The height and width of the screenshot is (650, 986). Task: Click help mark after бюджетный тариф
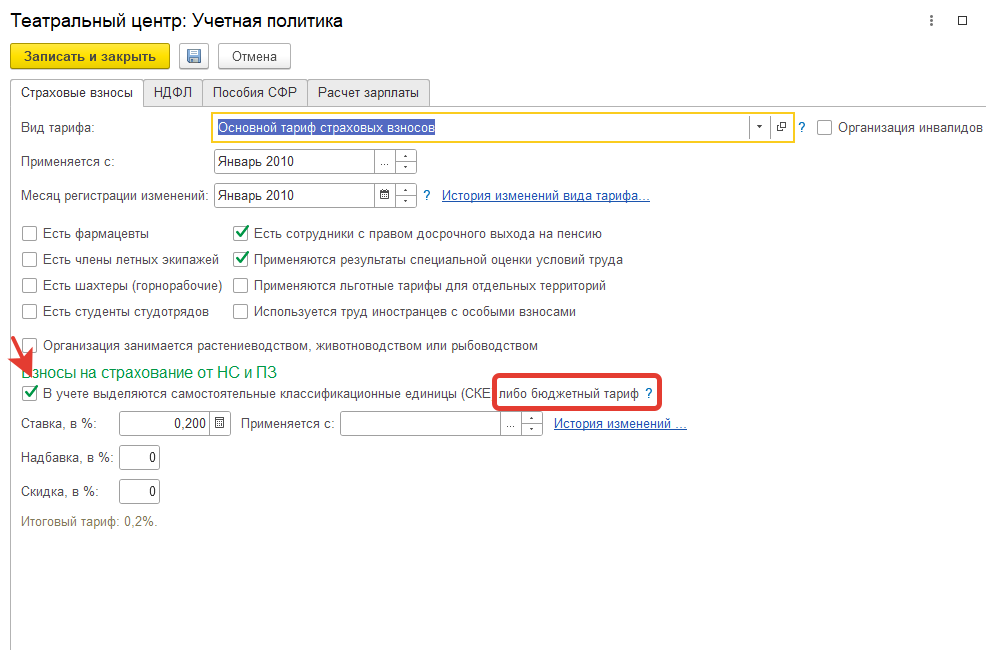tap(648, 394)
